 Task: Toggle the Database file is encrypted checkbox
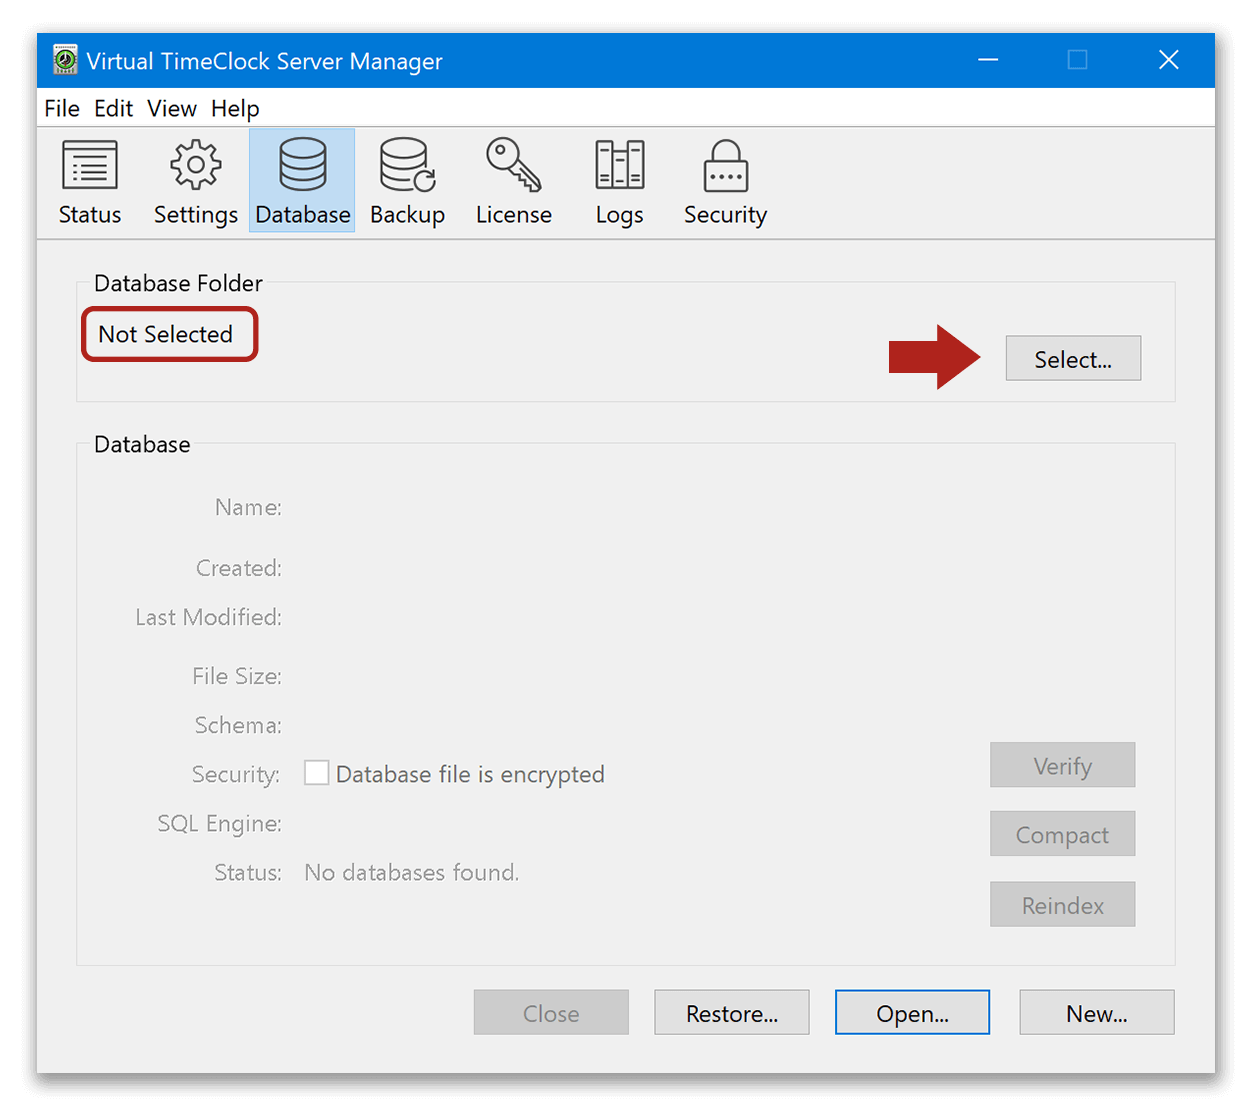[316, 773]
